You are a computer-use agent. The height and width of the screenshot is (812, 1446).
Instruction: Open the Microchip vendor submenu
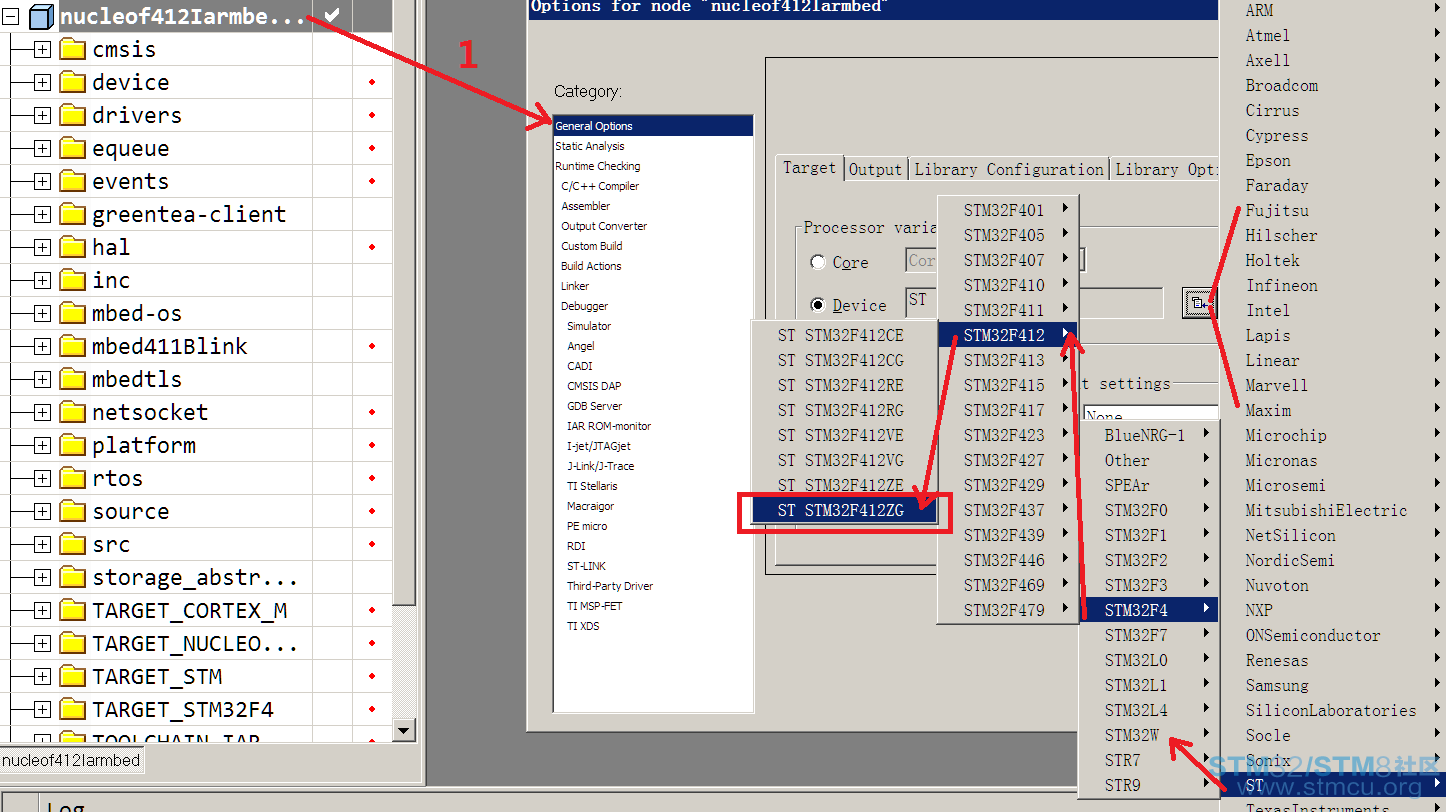[1333, 435]
